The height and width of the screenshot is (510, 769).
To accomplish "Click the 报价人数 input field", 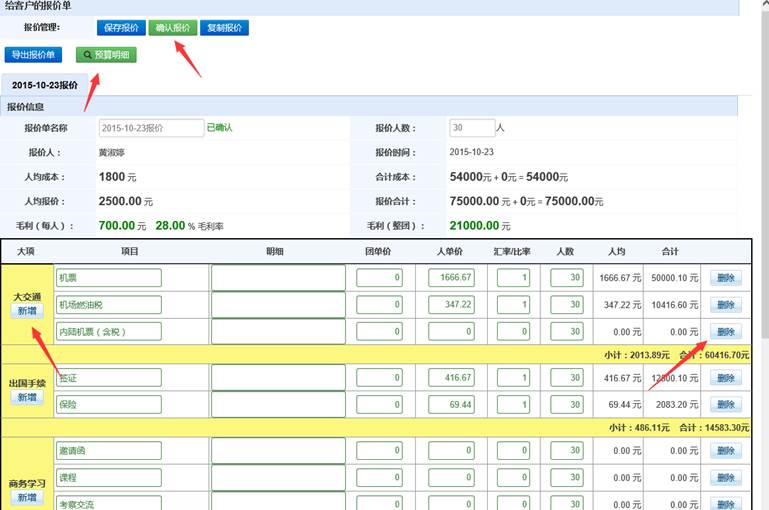I will pyautogui.click(x=471, y=128).
